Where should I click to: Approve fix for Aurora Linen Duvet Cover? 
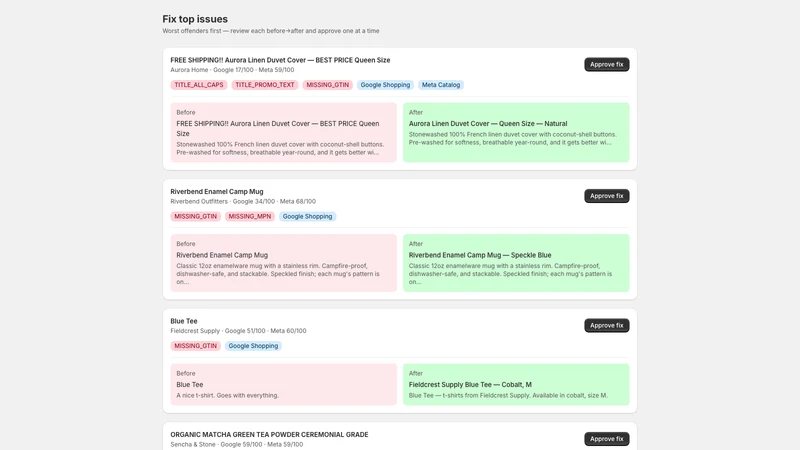coord(607,64)
